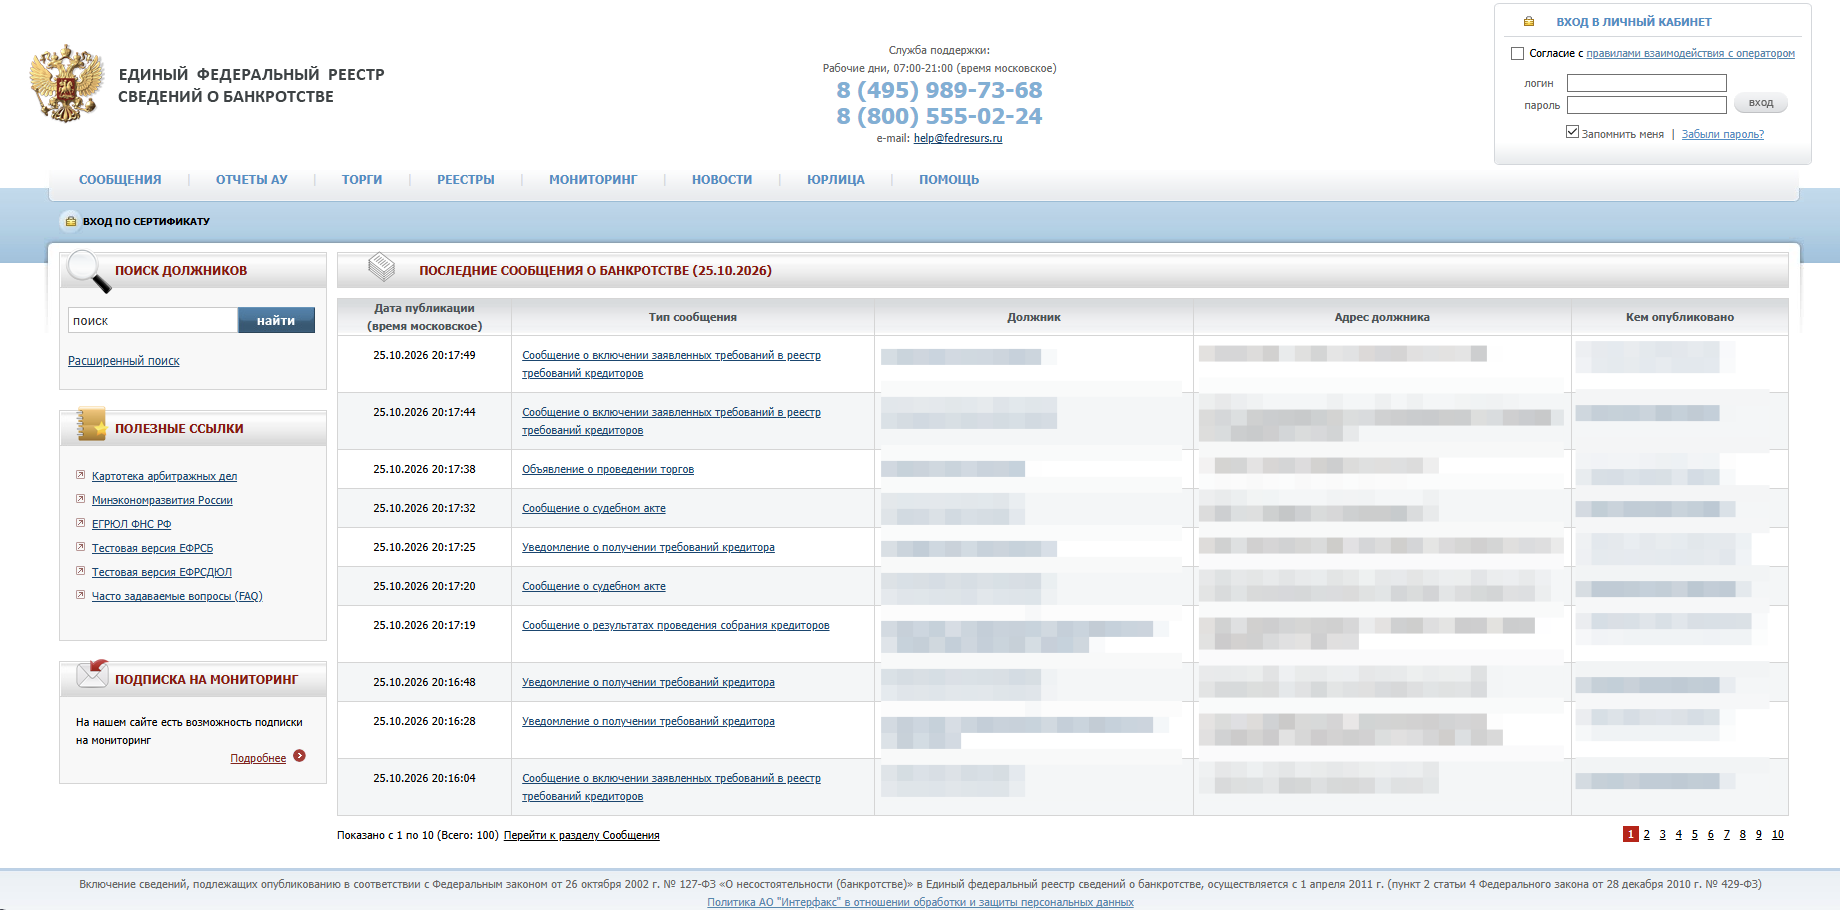Open the РЕЕСТРЫ menu item
1840x910 pixels.
pos(466,180)
